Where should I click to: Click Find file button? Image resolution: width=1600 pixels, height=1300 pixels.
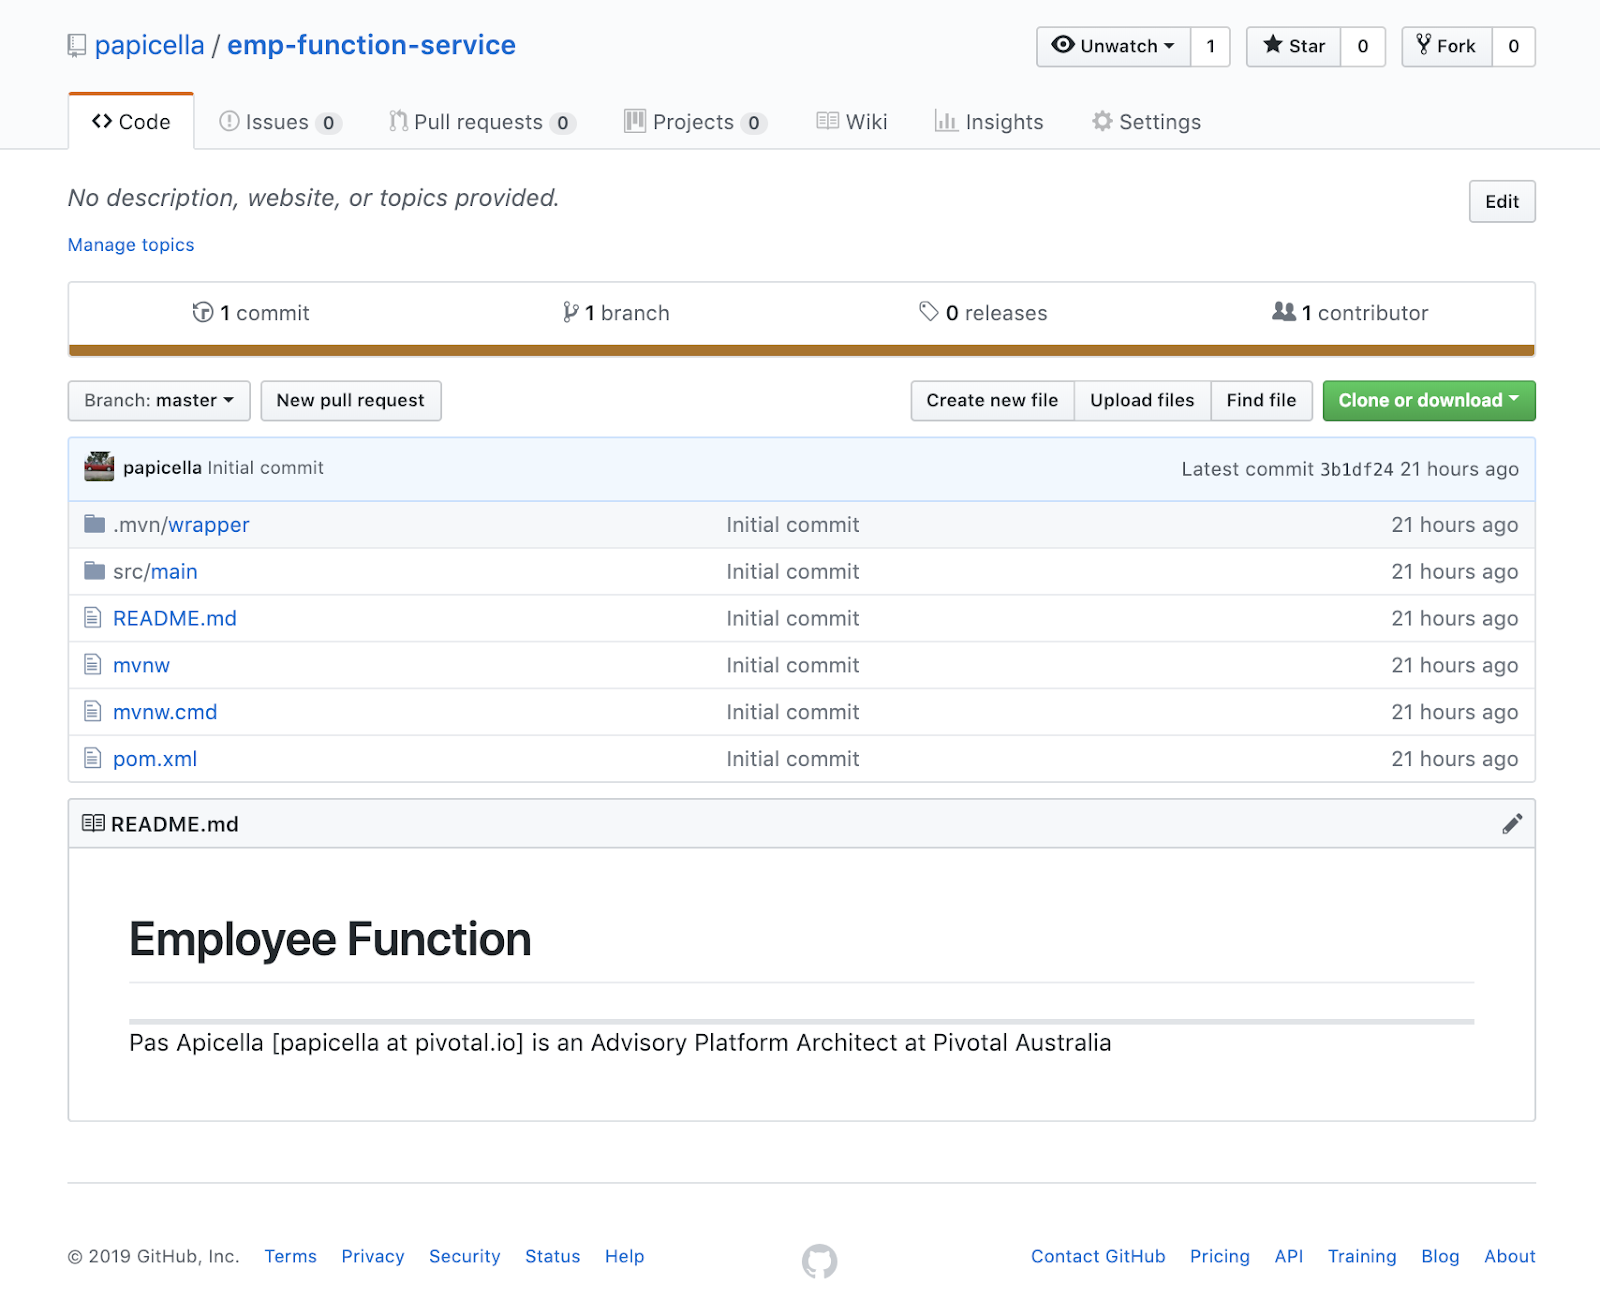pos(1261,400)
